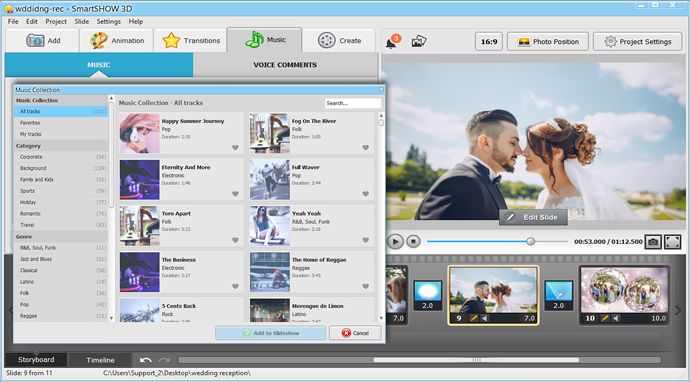The width and height of the screenshot is (690, 382).
Task: Open Project Settings
Action: pyautogui.click(x=638, y=42)
